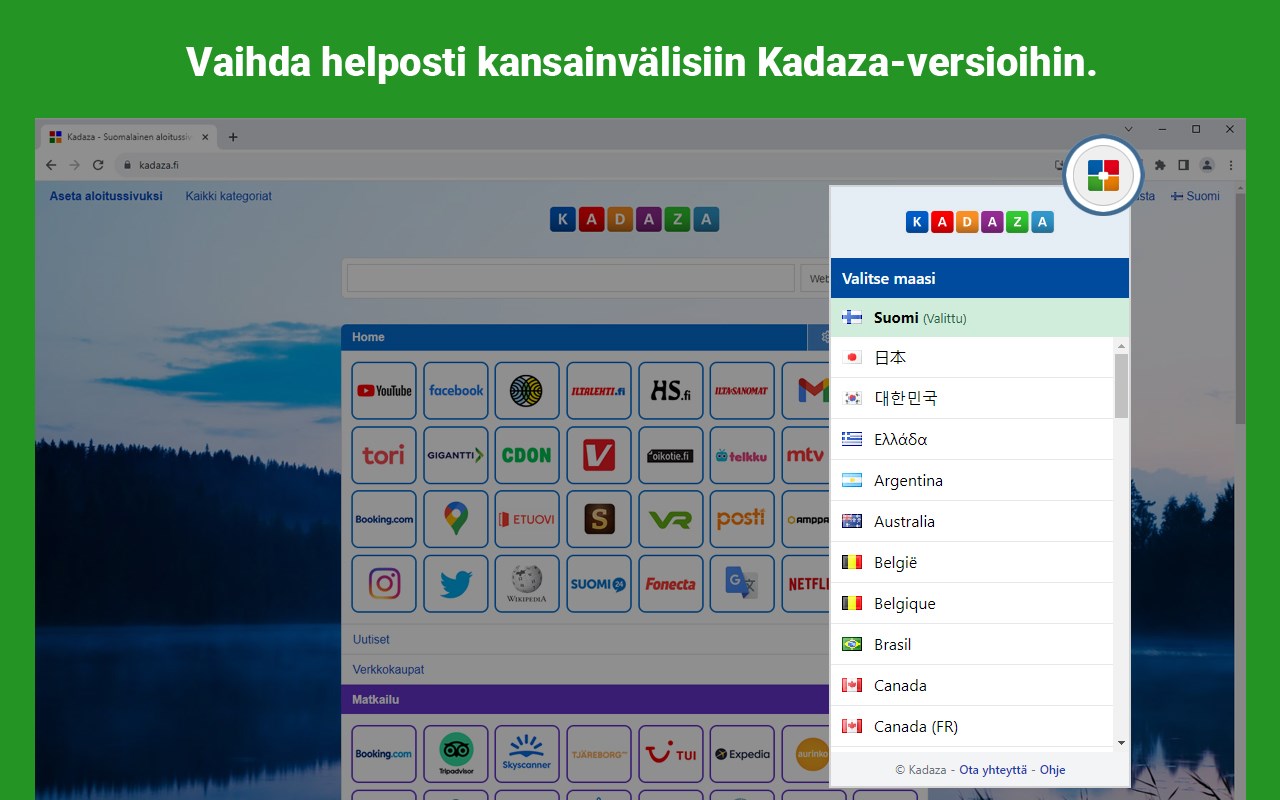Open the Instagram tile

point(384,583)
